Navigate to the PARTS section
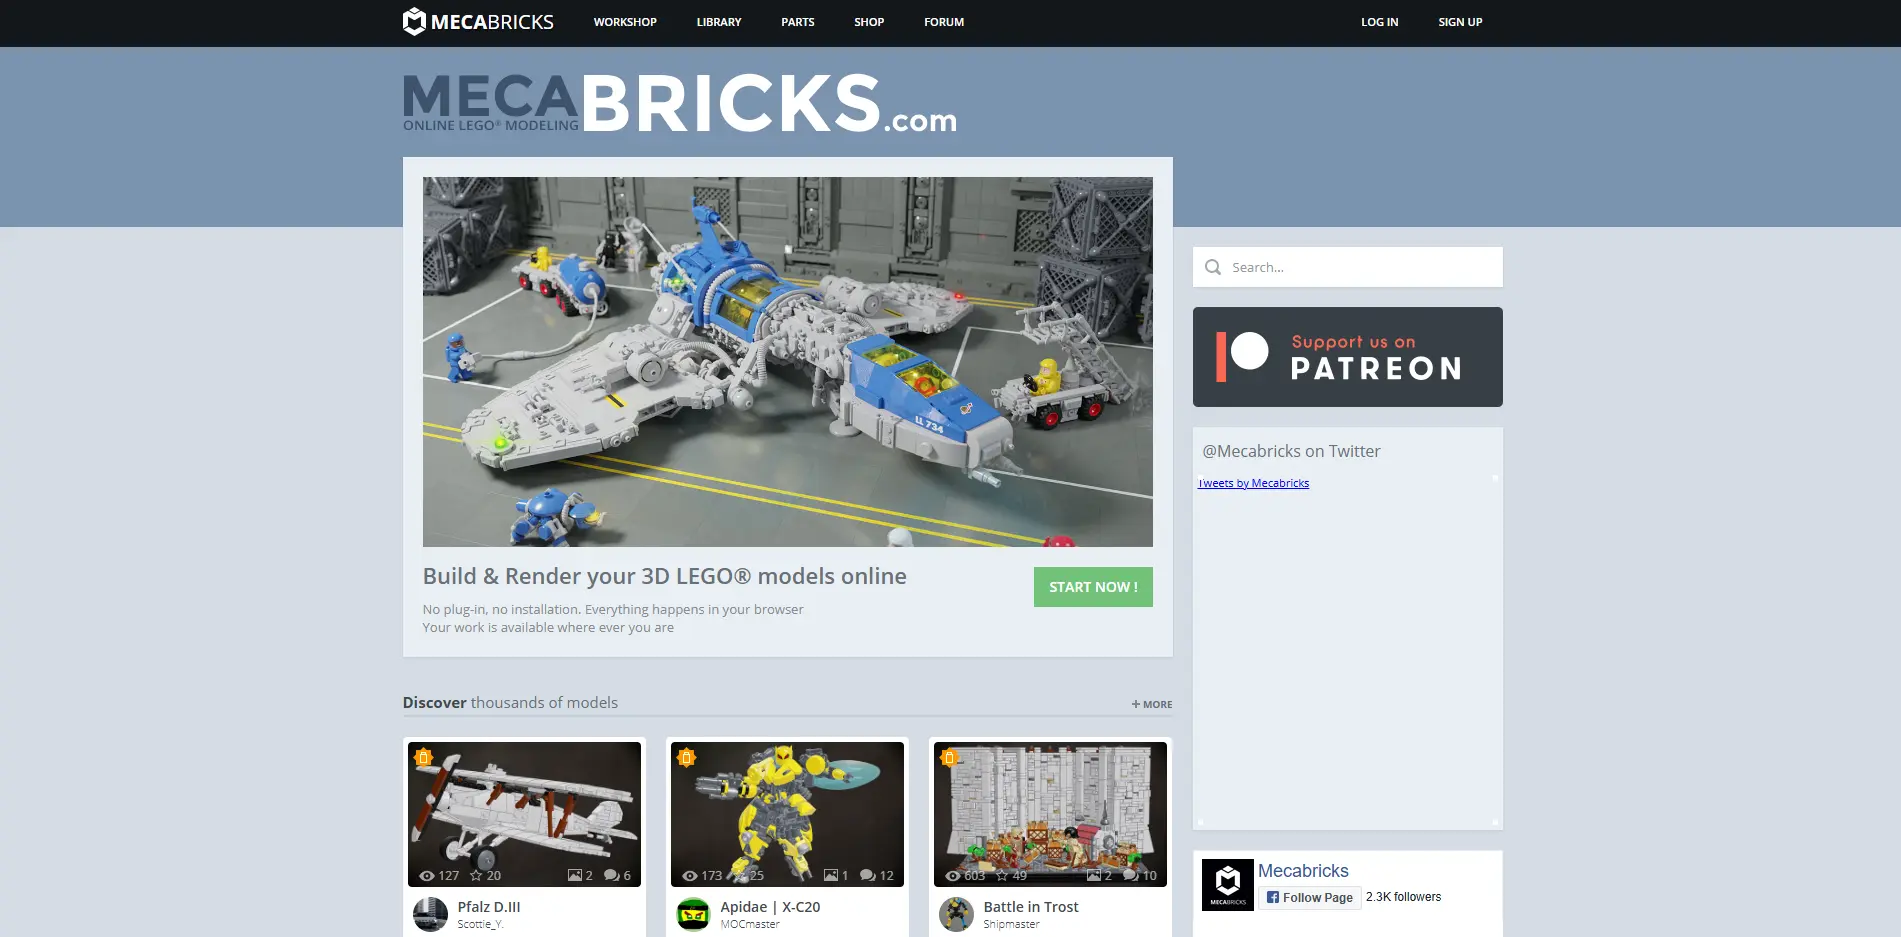The height and width of the screenshot is (937, 1901). (797, 21)
